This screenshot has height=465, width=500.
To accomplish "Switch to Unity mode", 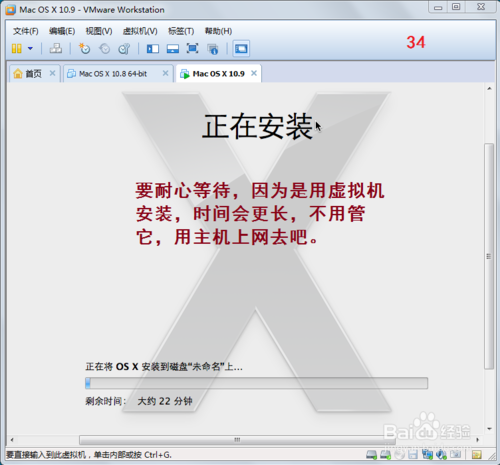I will 213,49.
